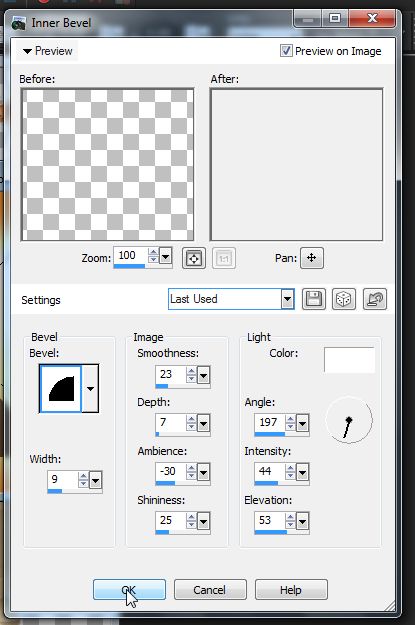Click the Reset to default icon
This screenshot has width=415, height=625.
[x=375, y=299]
